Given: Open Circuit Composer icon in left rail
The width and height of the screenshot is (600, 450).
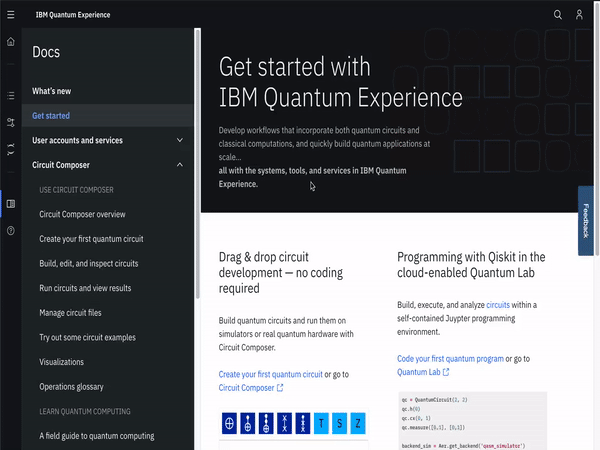Looking at the screenshot, I should 11,122.
